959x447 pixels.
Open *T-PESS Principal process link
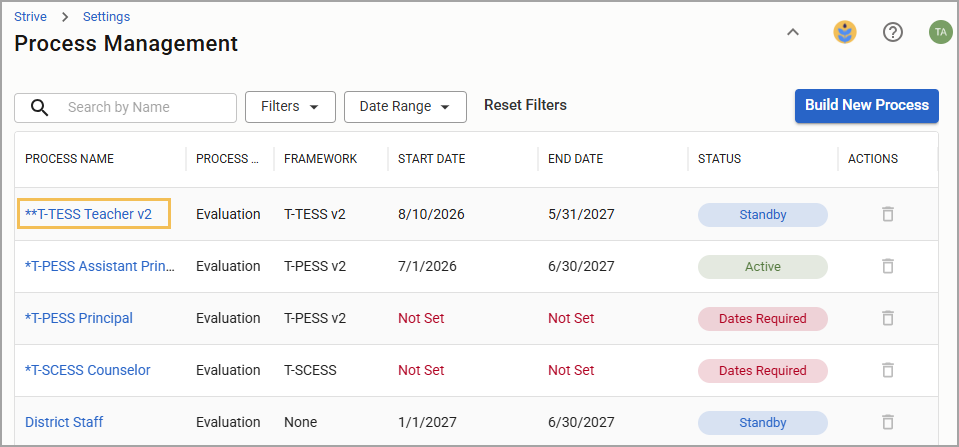click(x=79, y=318)
